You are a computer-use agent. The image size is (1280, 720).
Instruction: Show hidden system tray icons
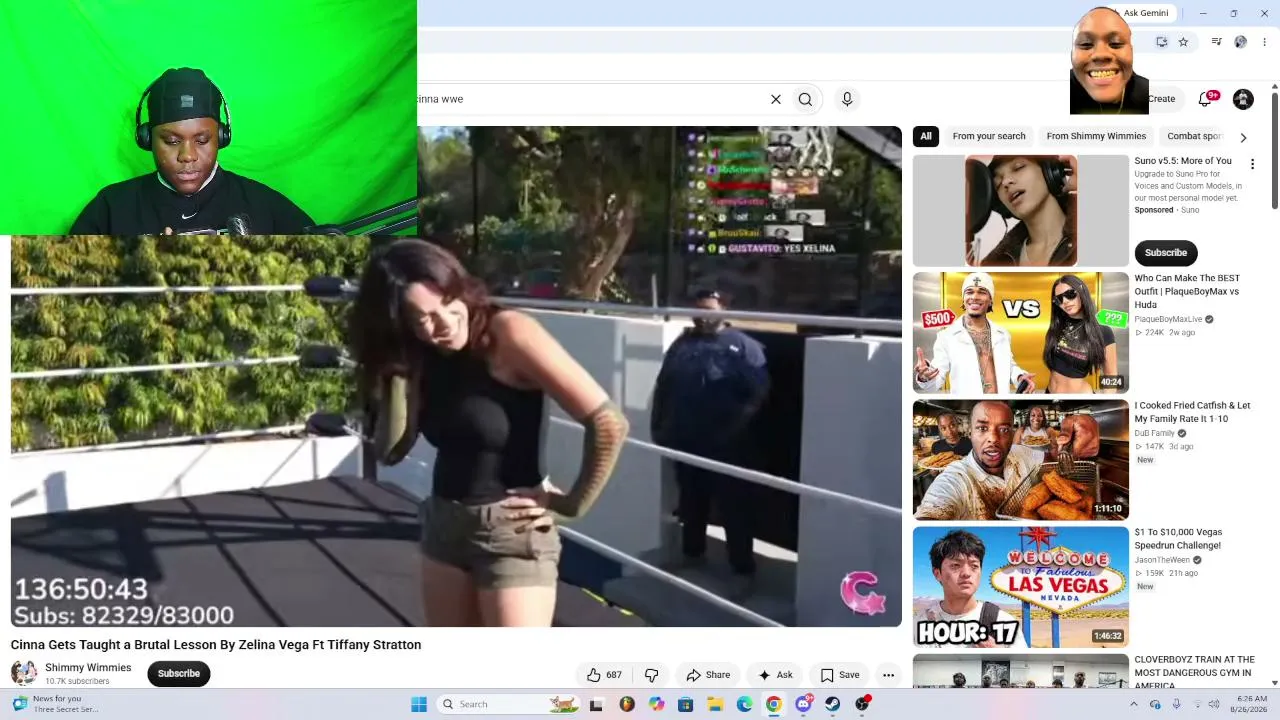pos(1133,704)
